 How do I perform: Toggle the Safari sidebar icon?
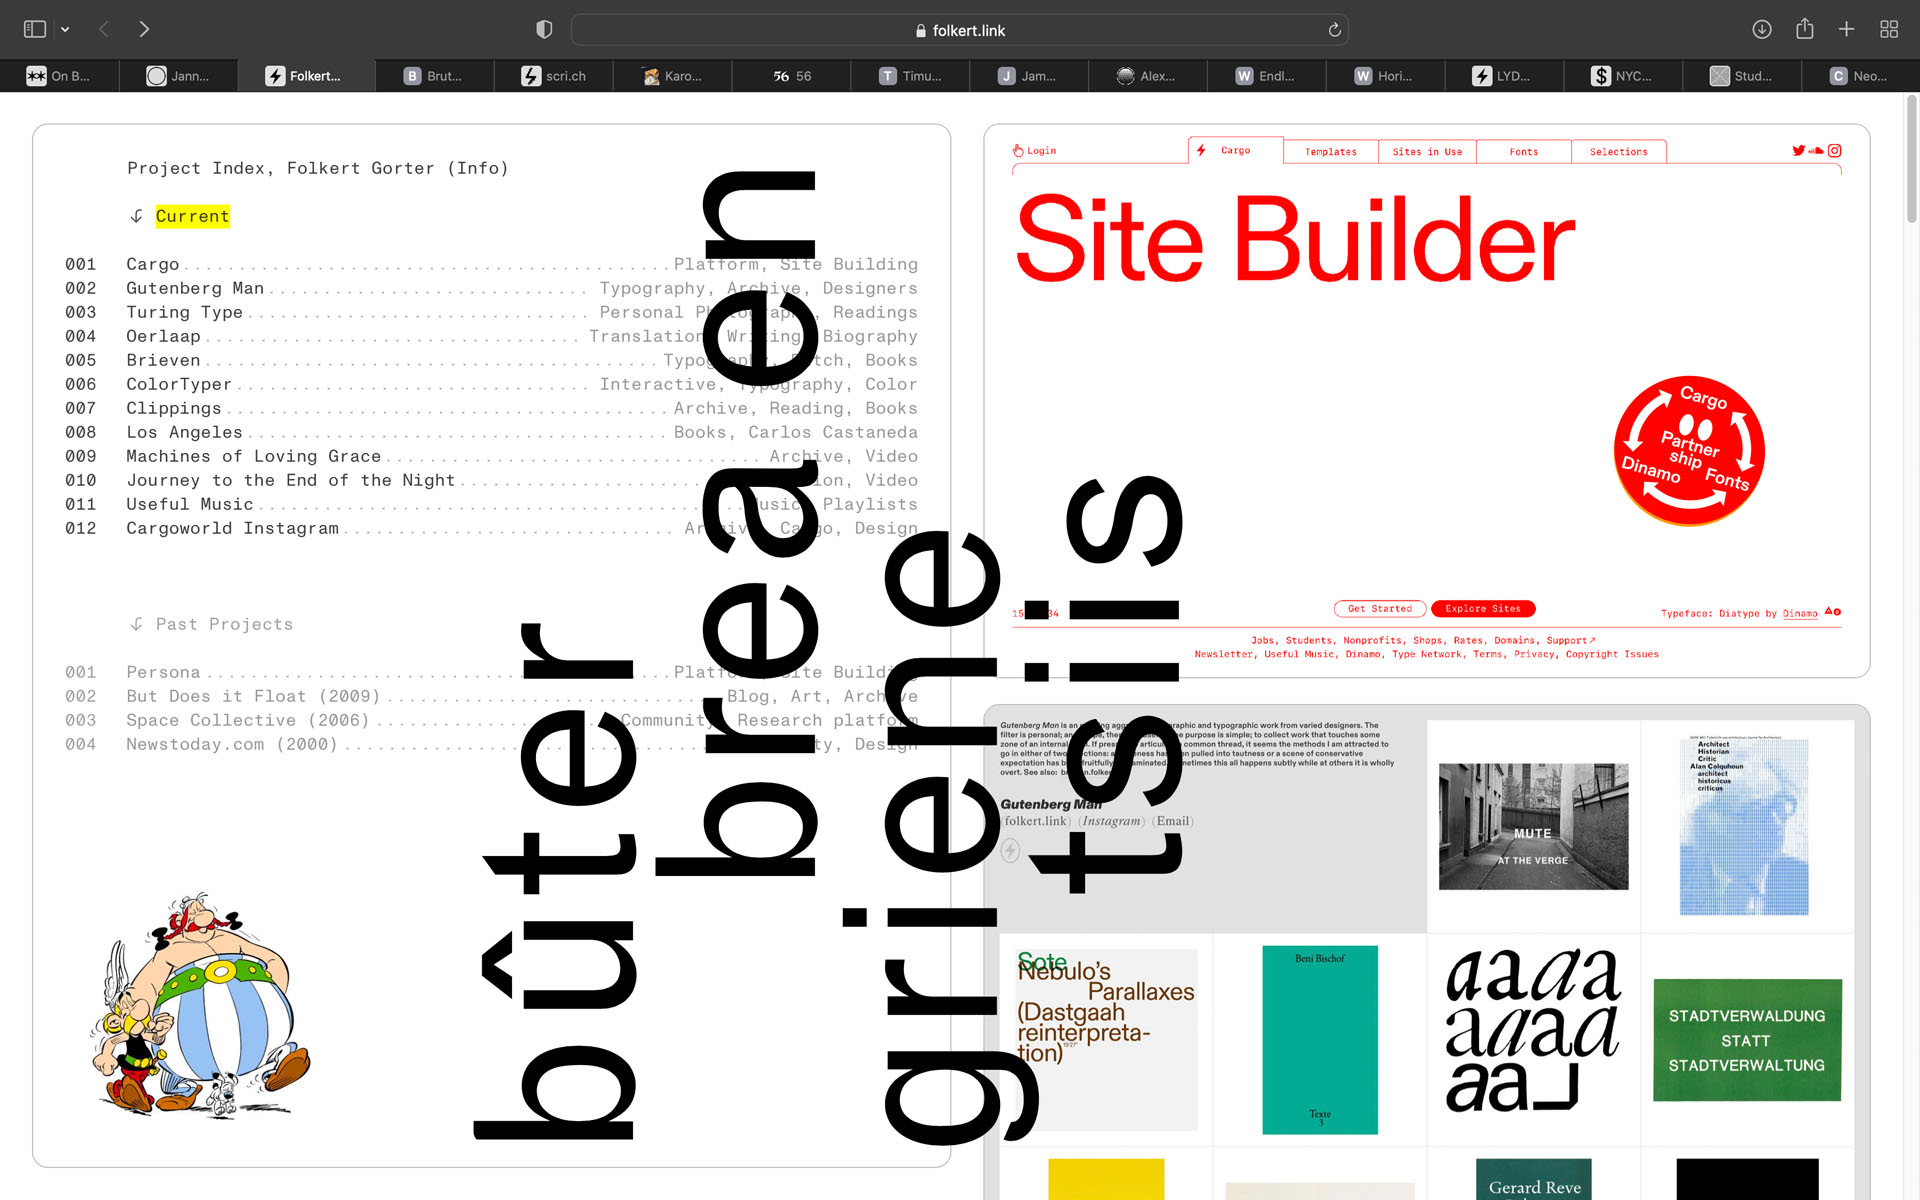35,29
